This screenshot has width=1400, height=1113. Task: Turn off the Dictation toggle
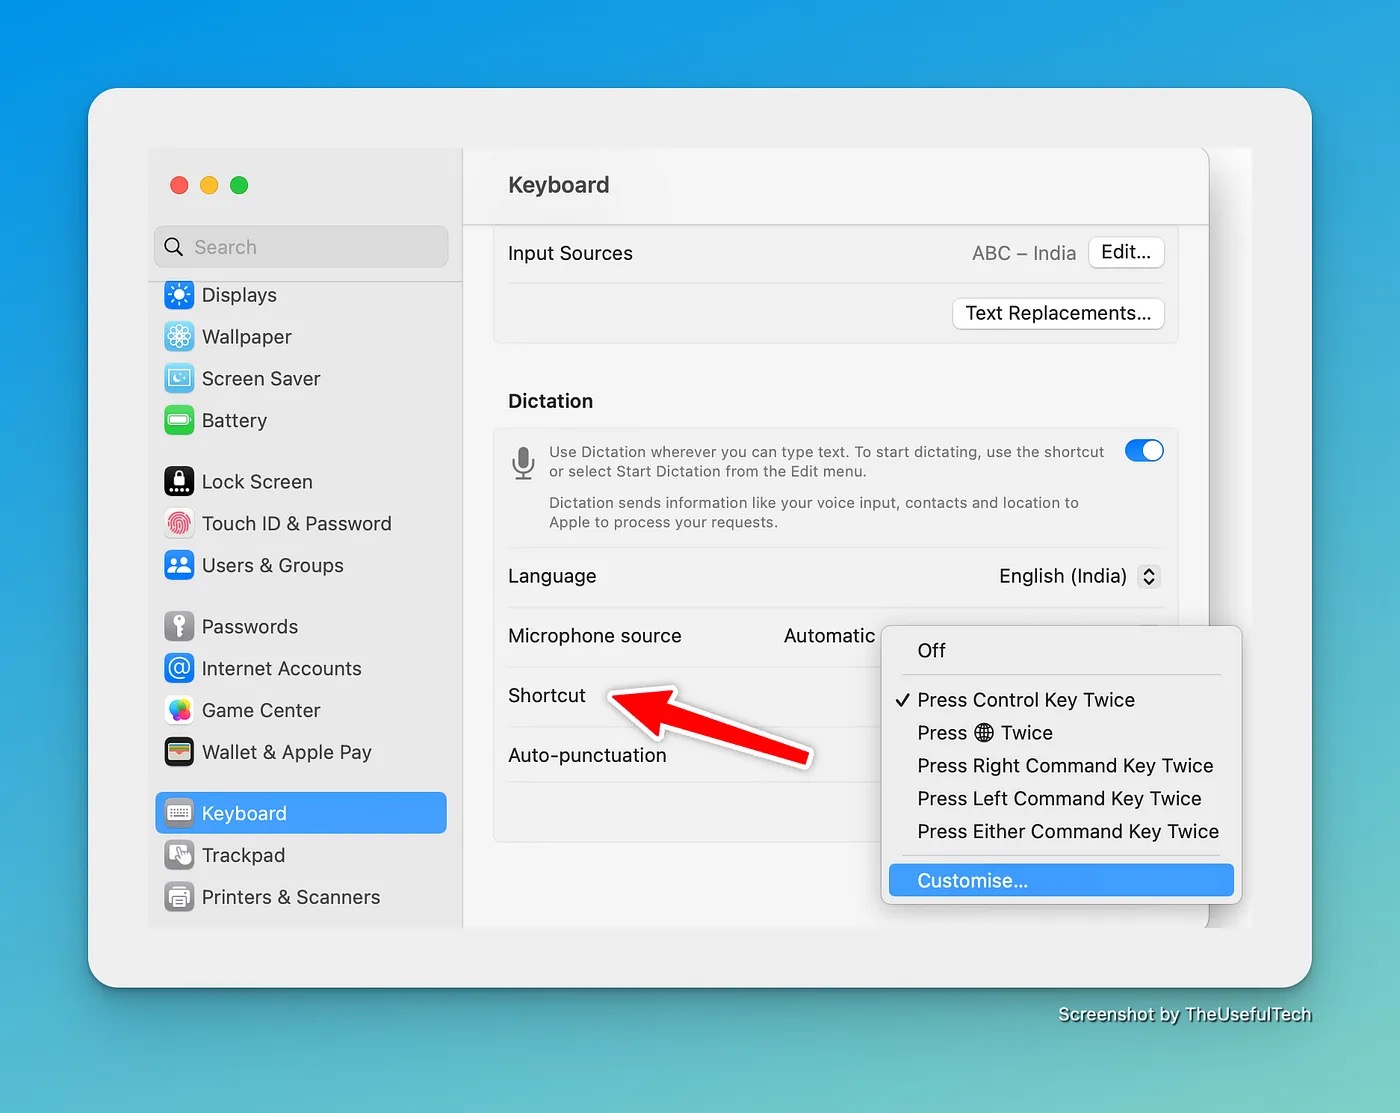click(x=1144, y=451)
